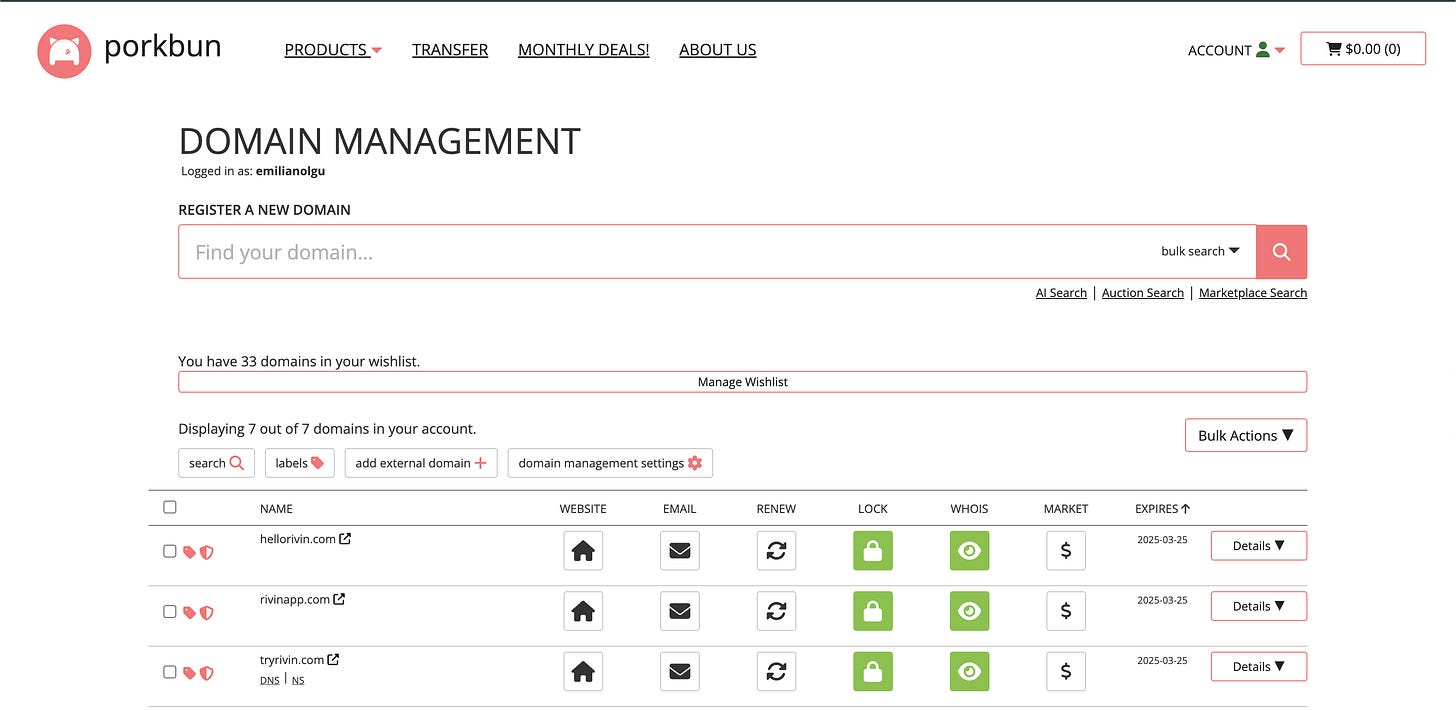Click the NAME column header
The image size is (1456, 710).
pyautogui.click(x=276, y=509)
